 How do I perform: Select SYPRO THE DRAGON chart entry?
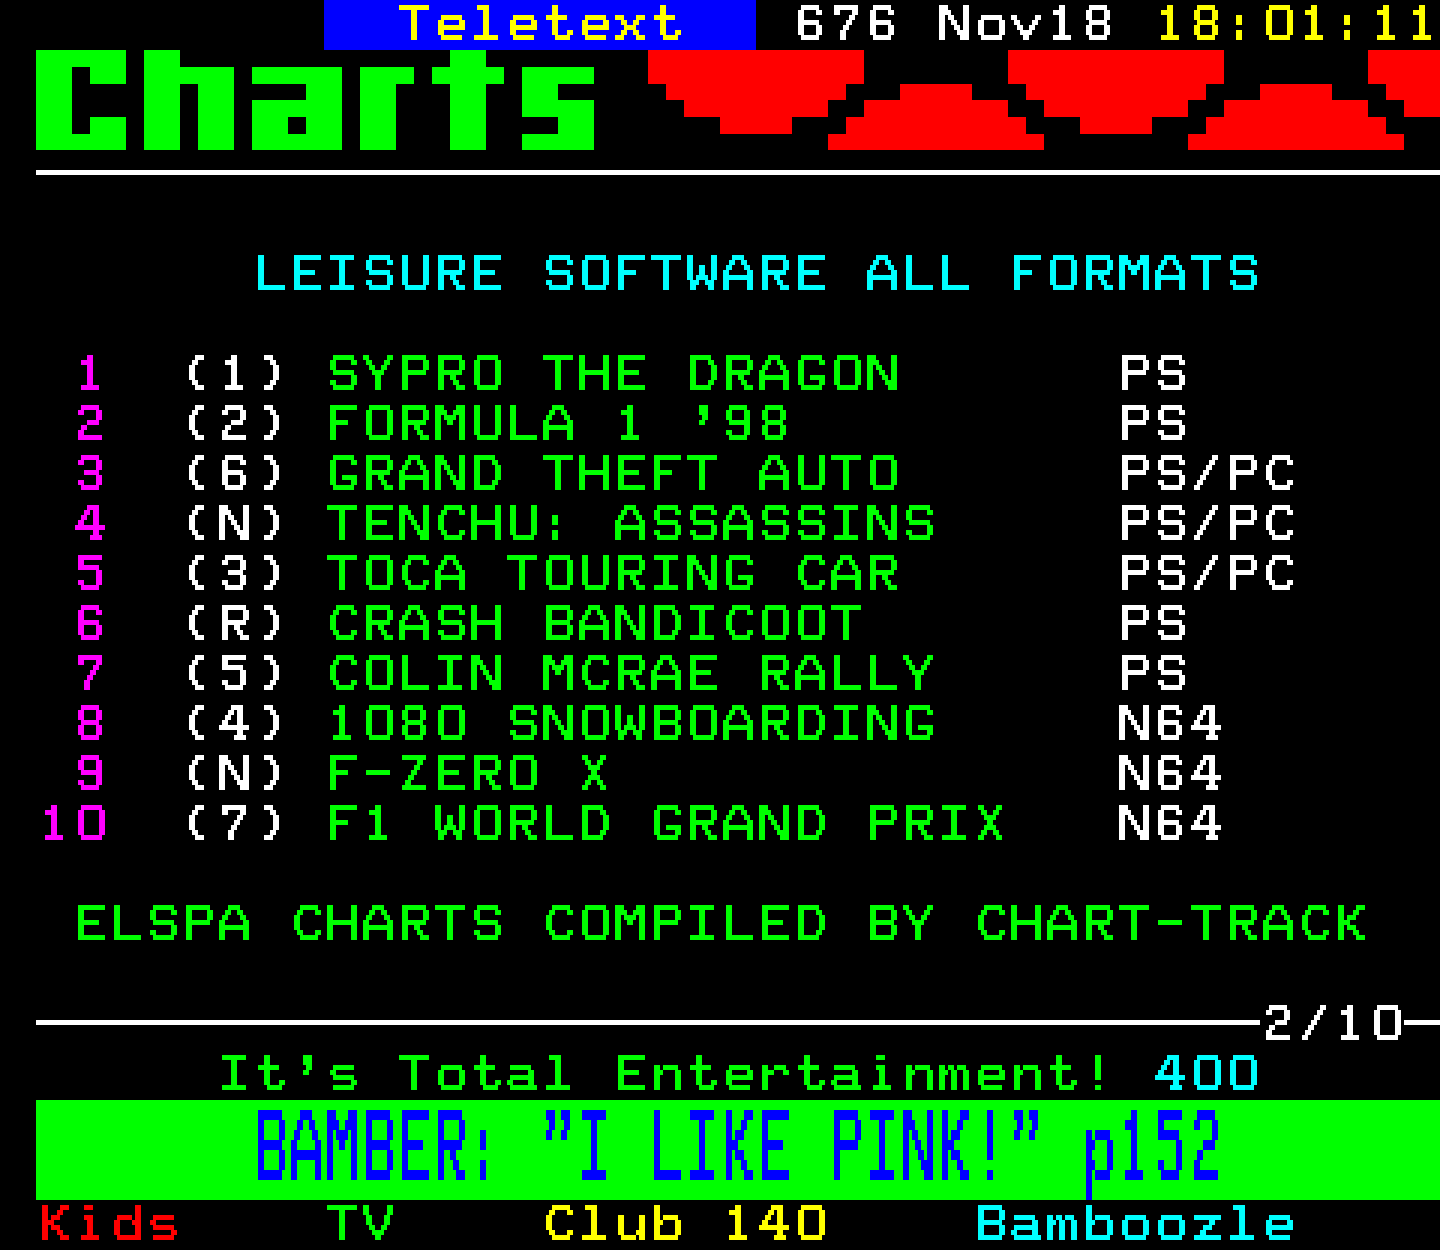[x=614, y=374]
